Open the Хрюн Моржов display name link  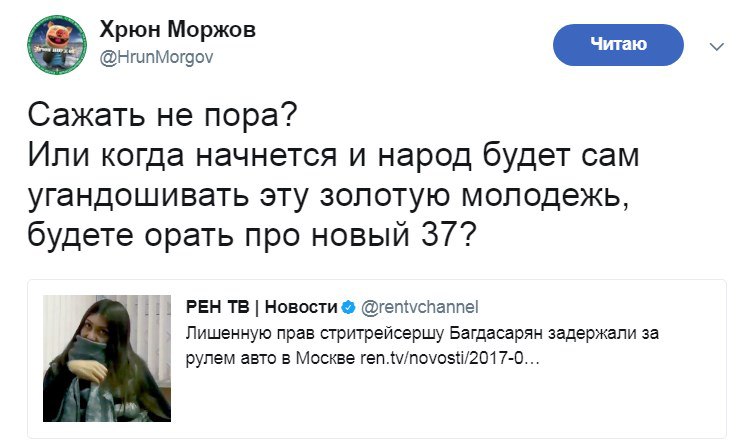click(x=178, y=30)
